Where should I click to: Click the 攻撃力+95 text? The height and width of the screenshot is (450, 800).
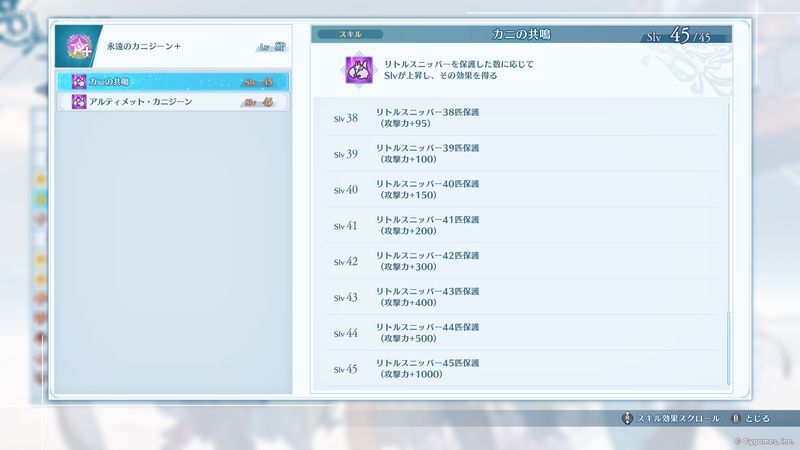coord(405,123)
